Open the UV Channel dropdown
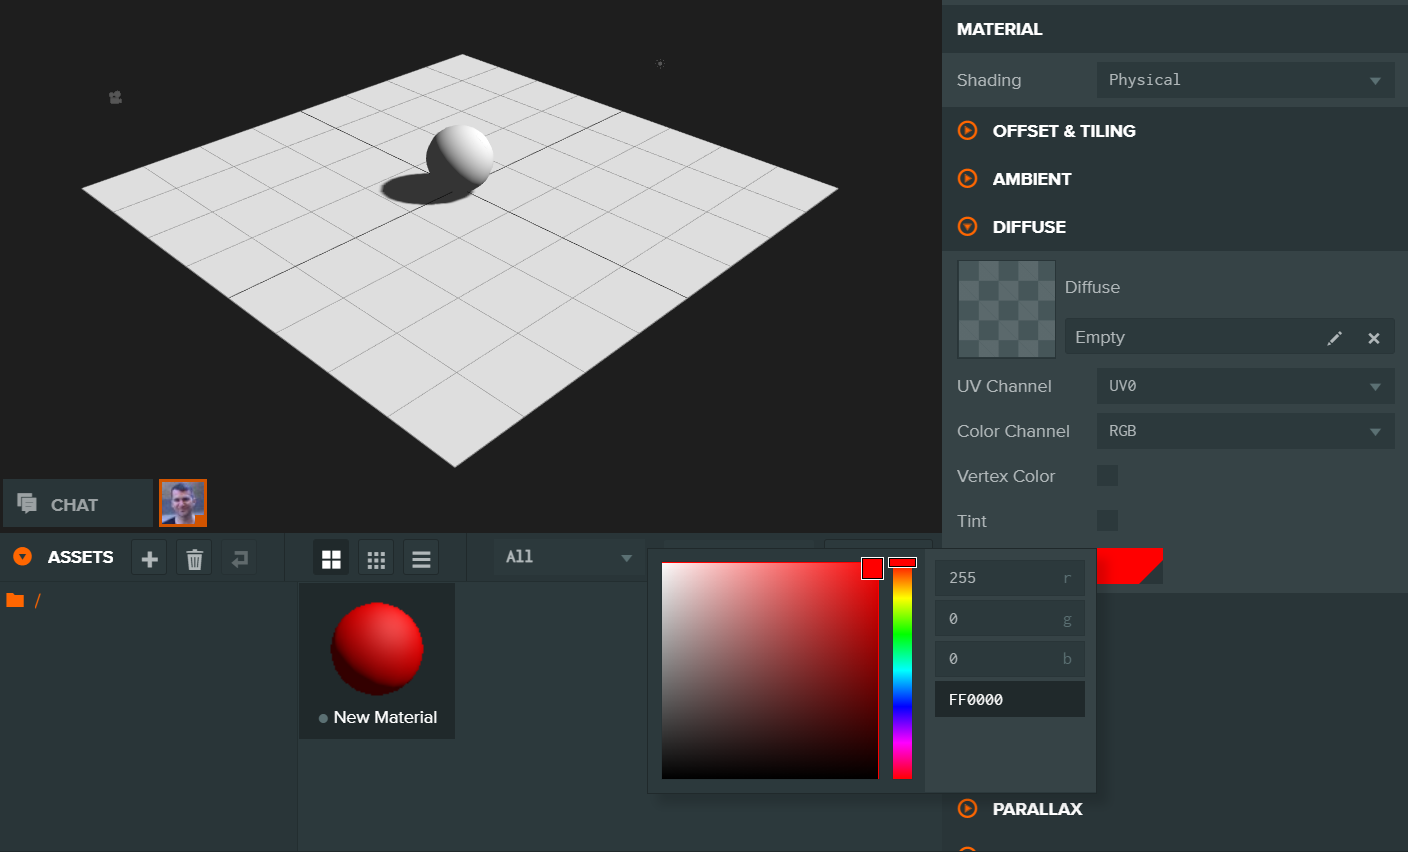 [x=1245, y=386]
